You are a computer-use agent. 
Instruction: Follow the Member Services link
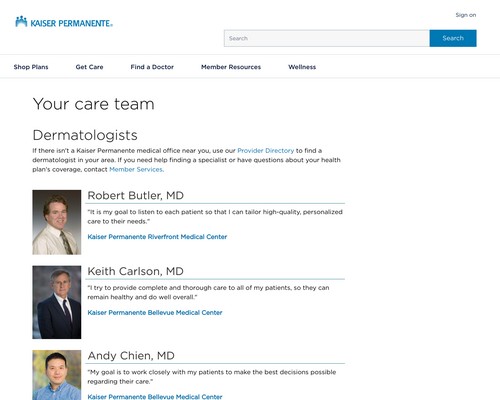[136, 169]
